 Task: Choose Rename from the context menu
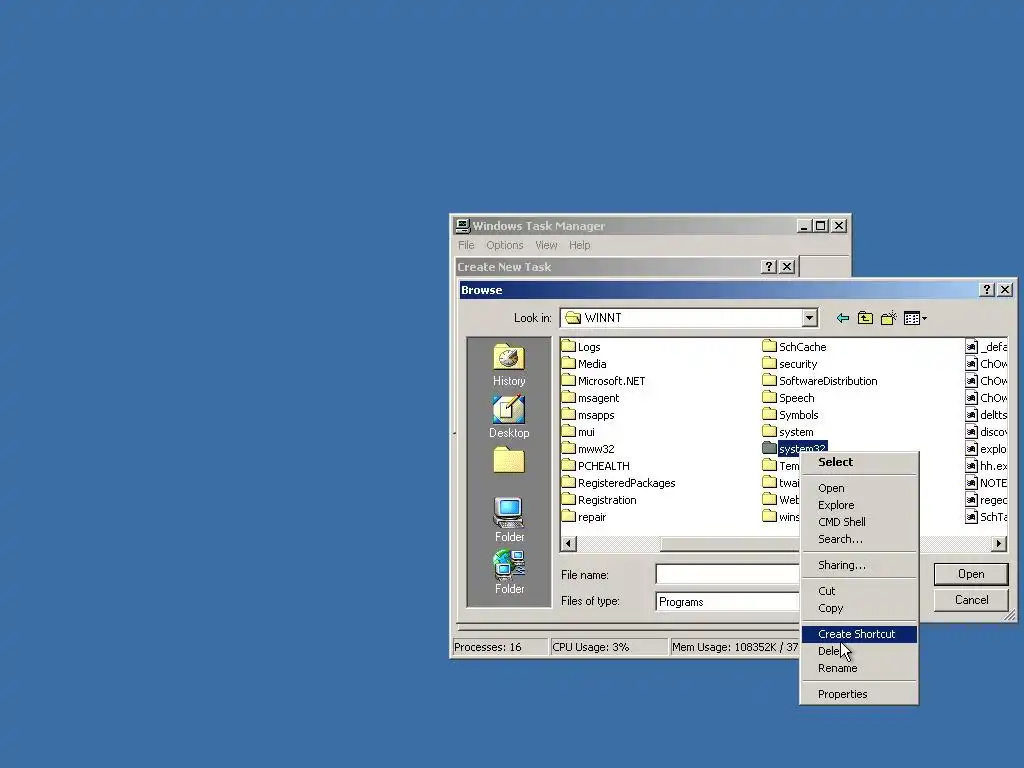[x=859, y=668]
